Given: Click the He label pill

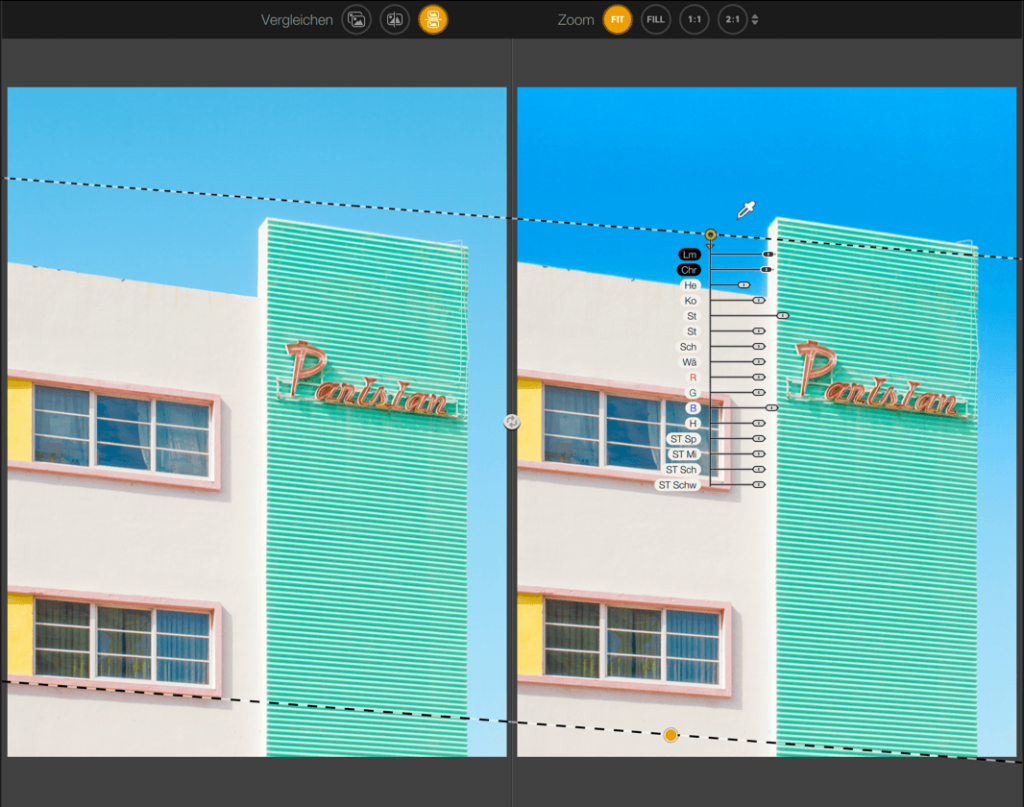Looking at the screenshot, I should (x=690, y=285).
